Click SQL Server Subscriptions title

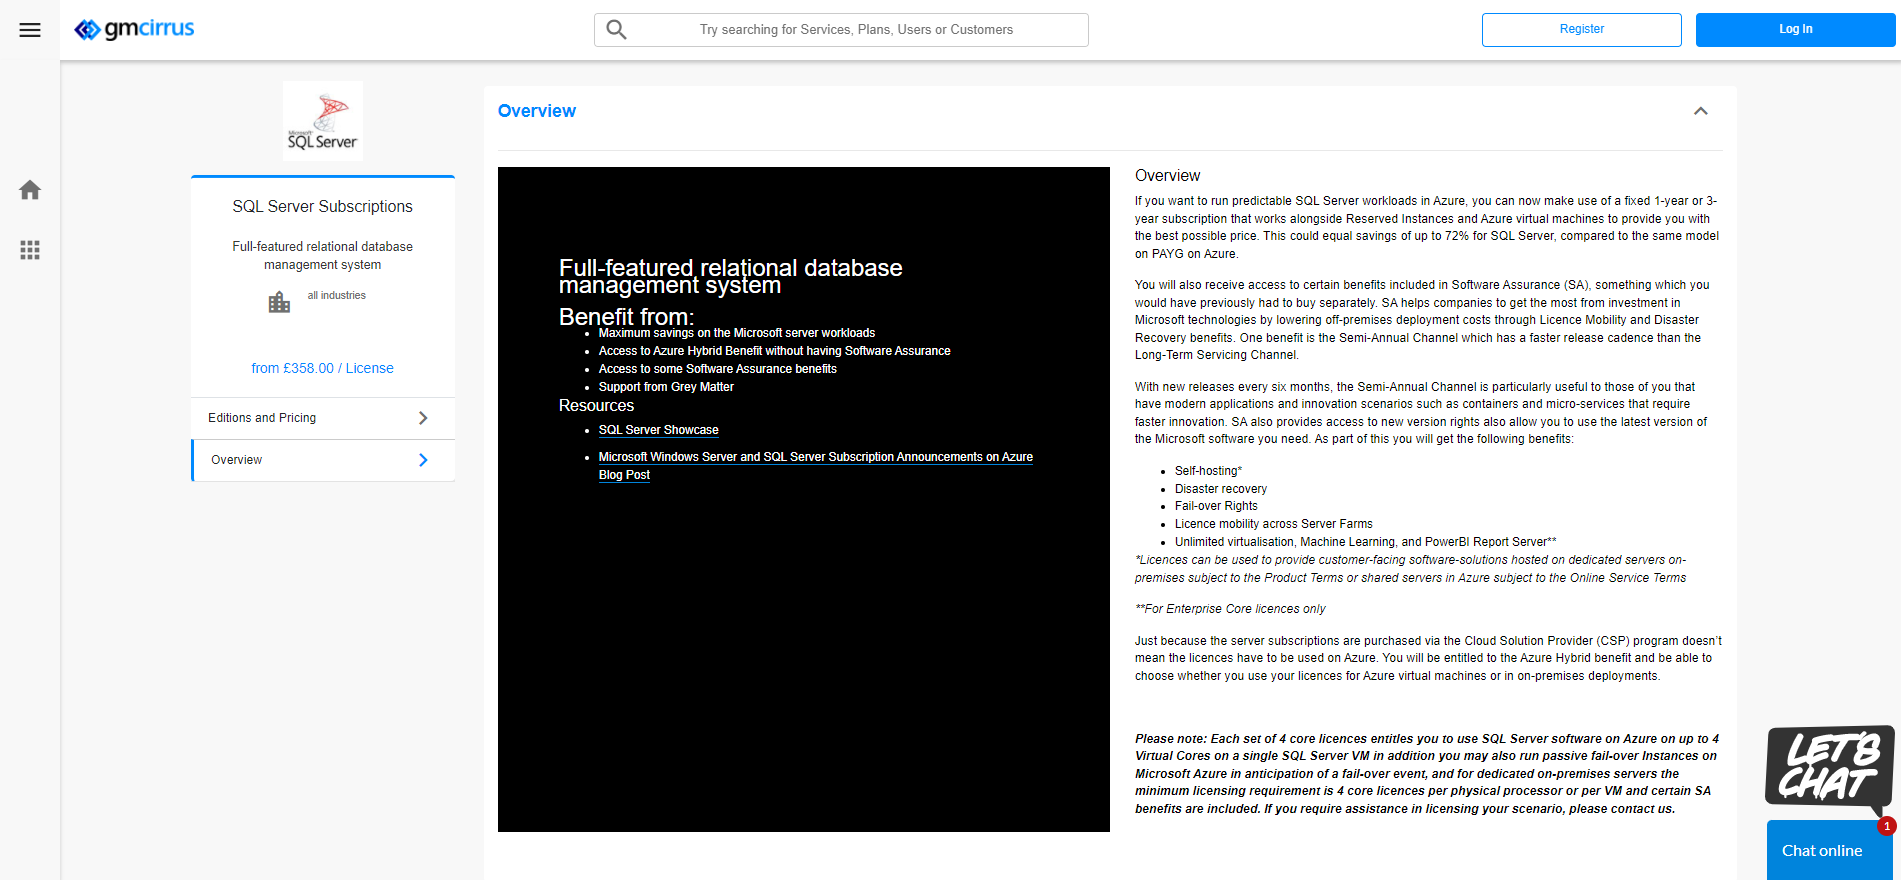coord(323,206)
